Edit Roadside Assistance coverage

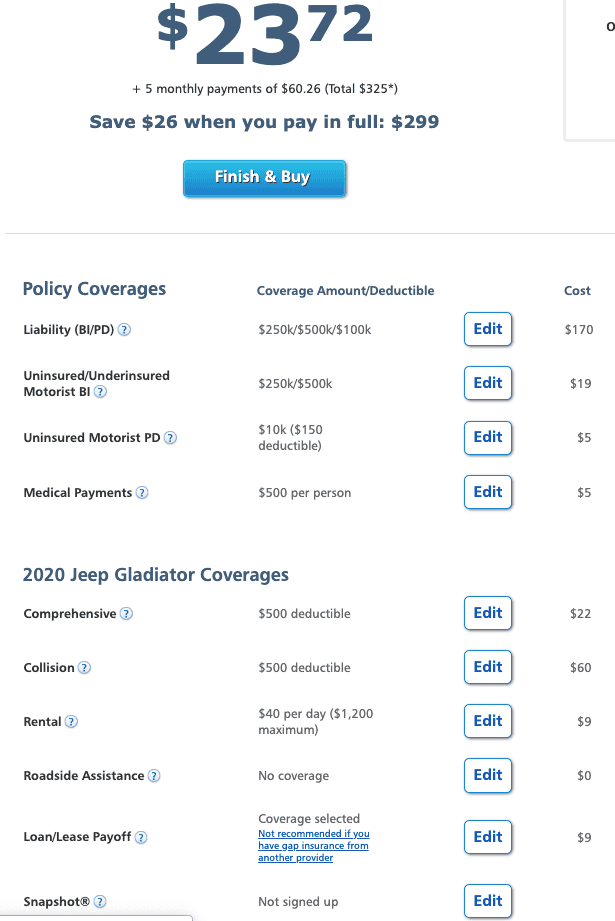pyautogui.click(x=488, y=775)
